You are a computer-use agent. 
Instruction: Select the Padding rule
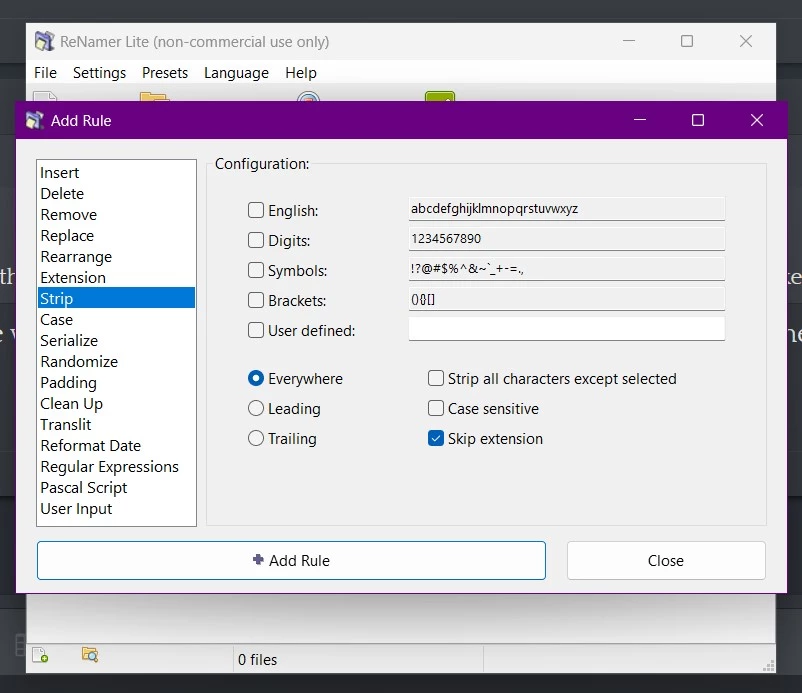click(117, 383)
